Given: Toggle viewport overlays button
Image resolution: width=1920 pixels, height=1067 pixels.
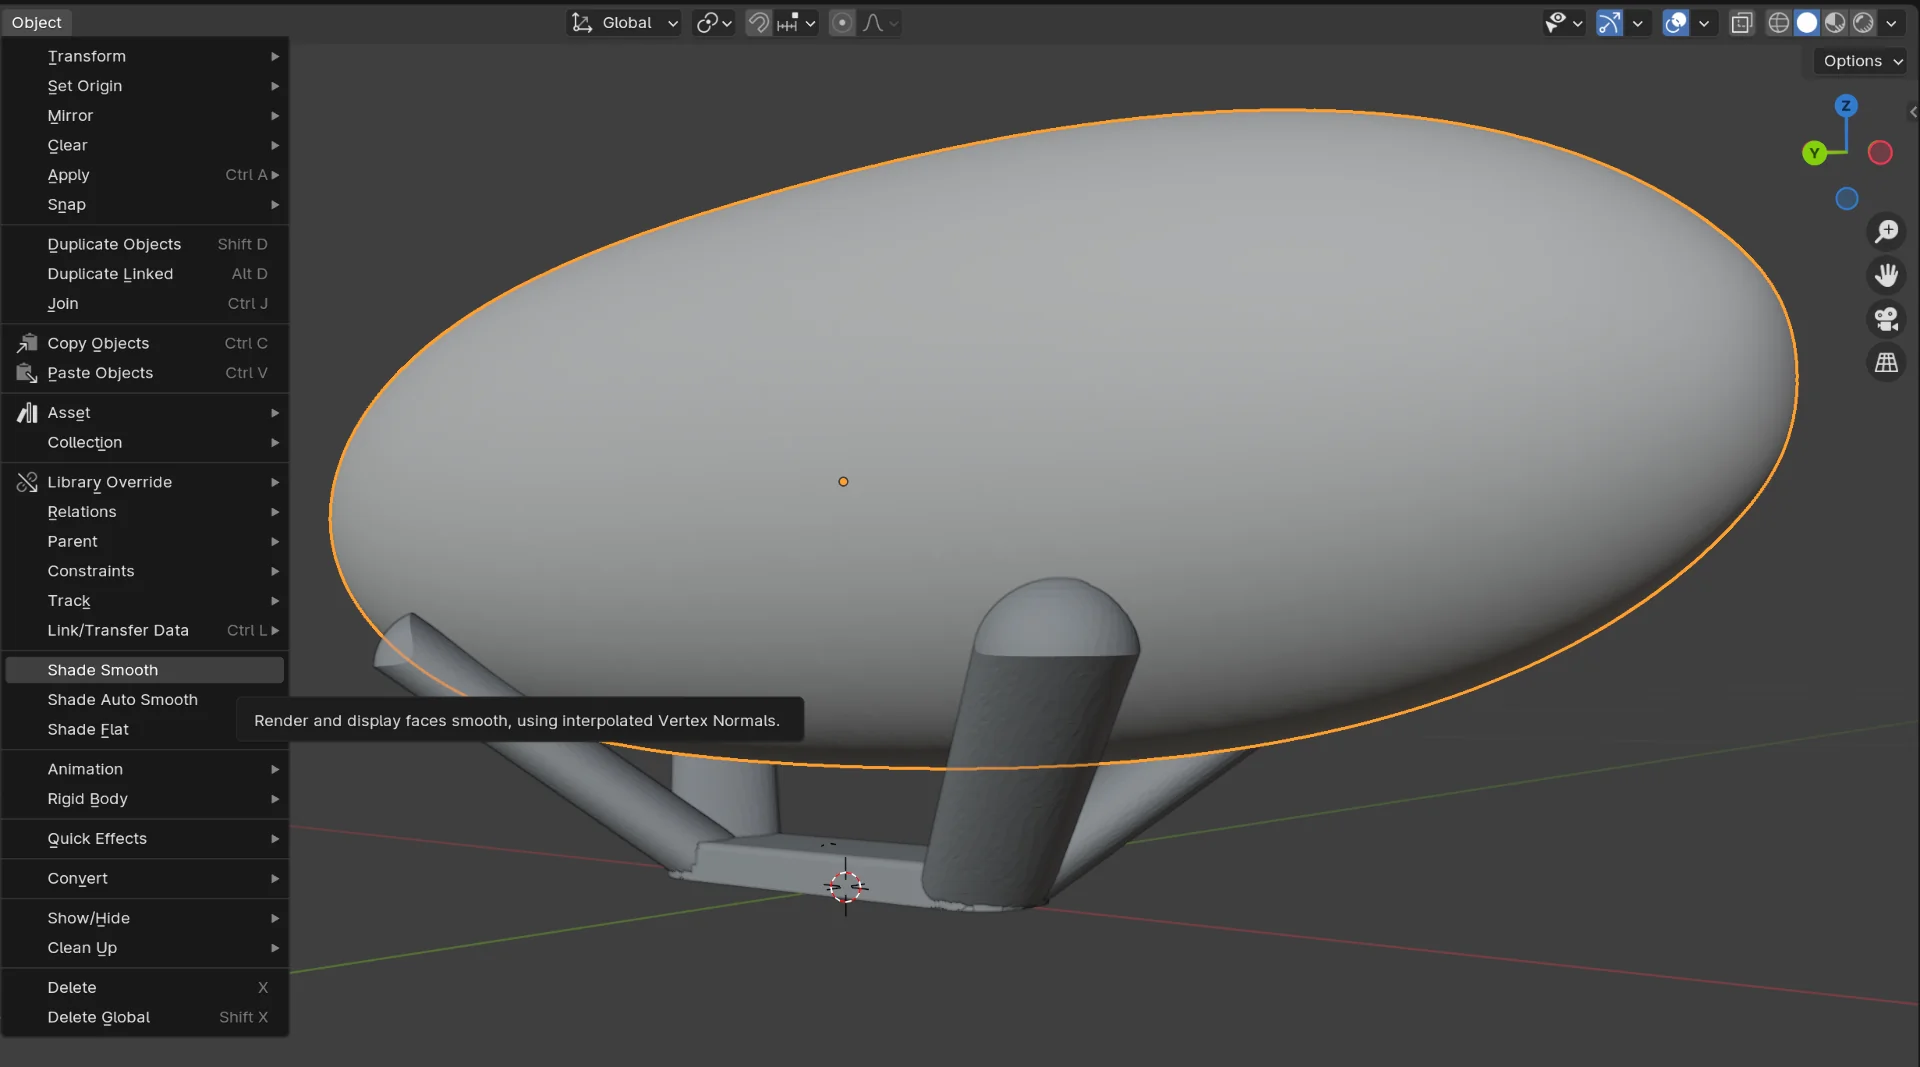Looking at the screenshot, I should (x=1675, y=23).
